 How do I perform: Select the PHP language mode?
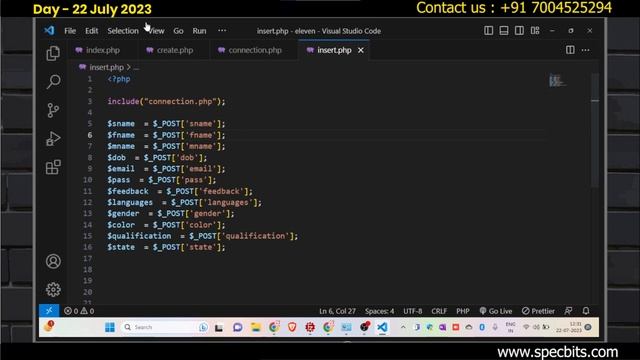tap(462, 311)
